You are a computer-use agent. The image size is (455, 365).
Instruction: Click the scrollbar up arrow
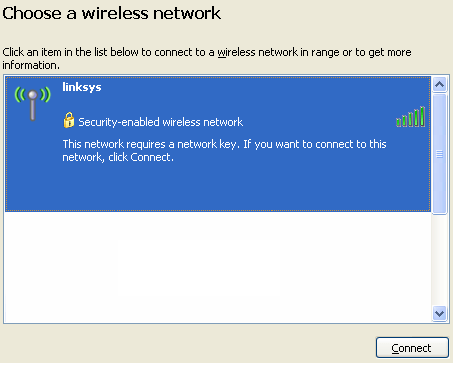[x=439, y=85]
